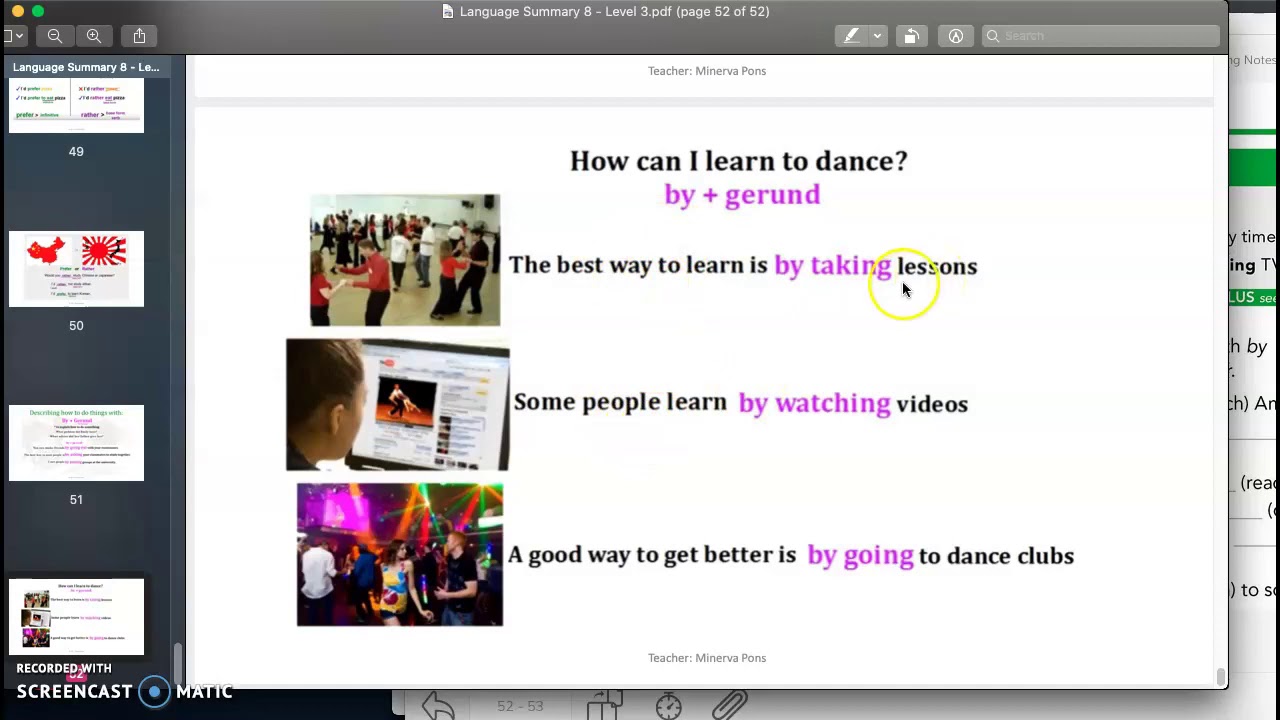Click the pink 'by taking' phrase
The image size is (1280, 720).
[x=832, y=266]
